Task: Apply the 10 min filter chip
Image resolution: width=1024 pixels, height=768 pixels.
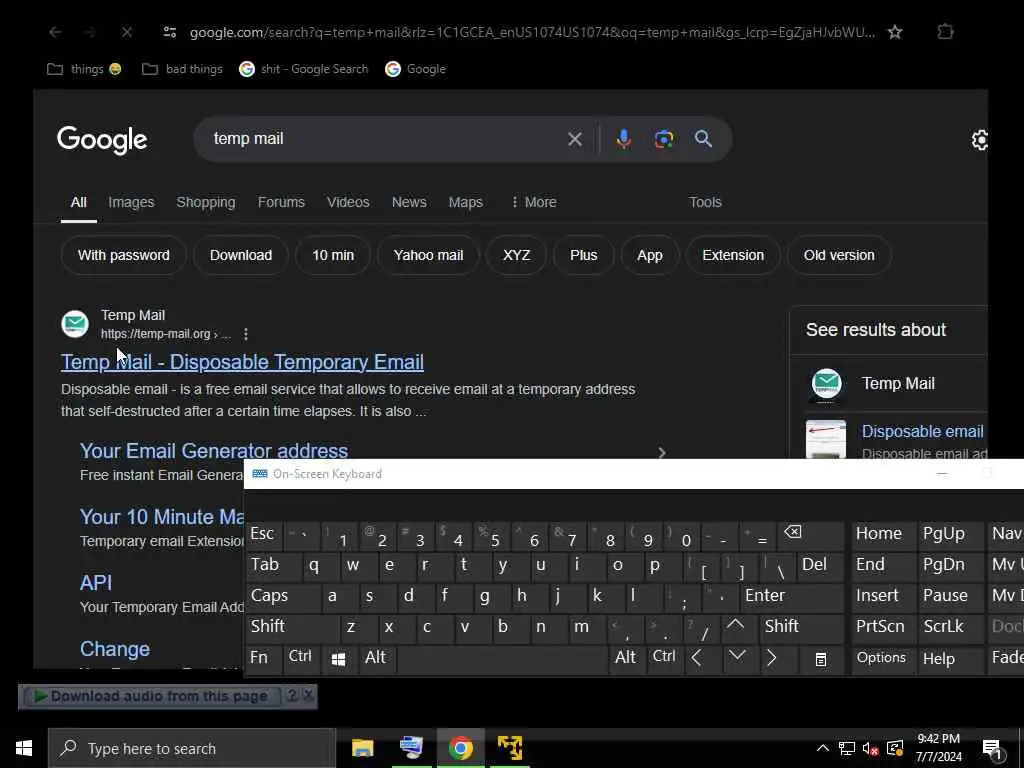Action: [333, 255]
